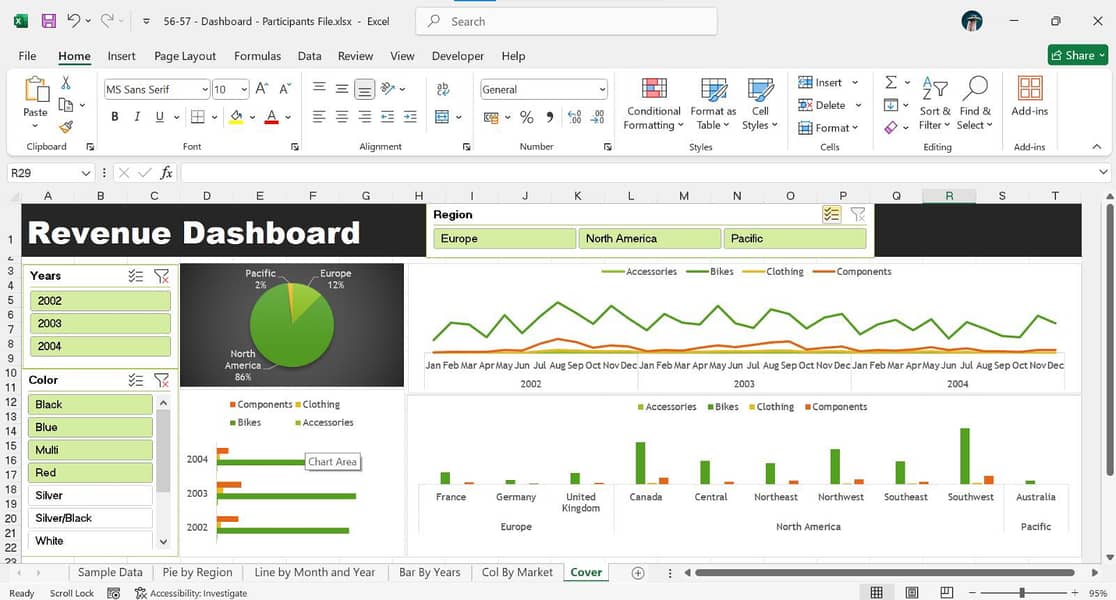The width and height of the screenshot is (1116, 600).
Task: Open the borders dropdown arrow
Action: (214, 117)
